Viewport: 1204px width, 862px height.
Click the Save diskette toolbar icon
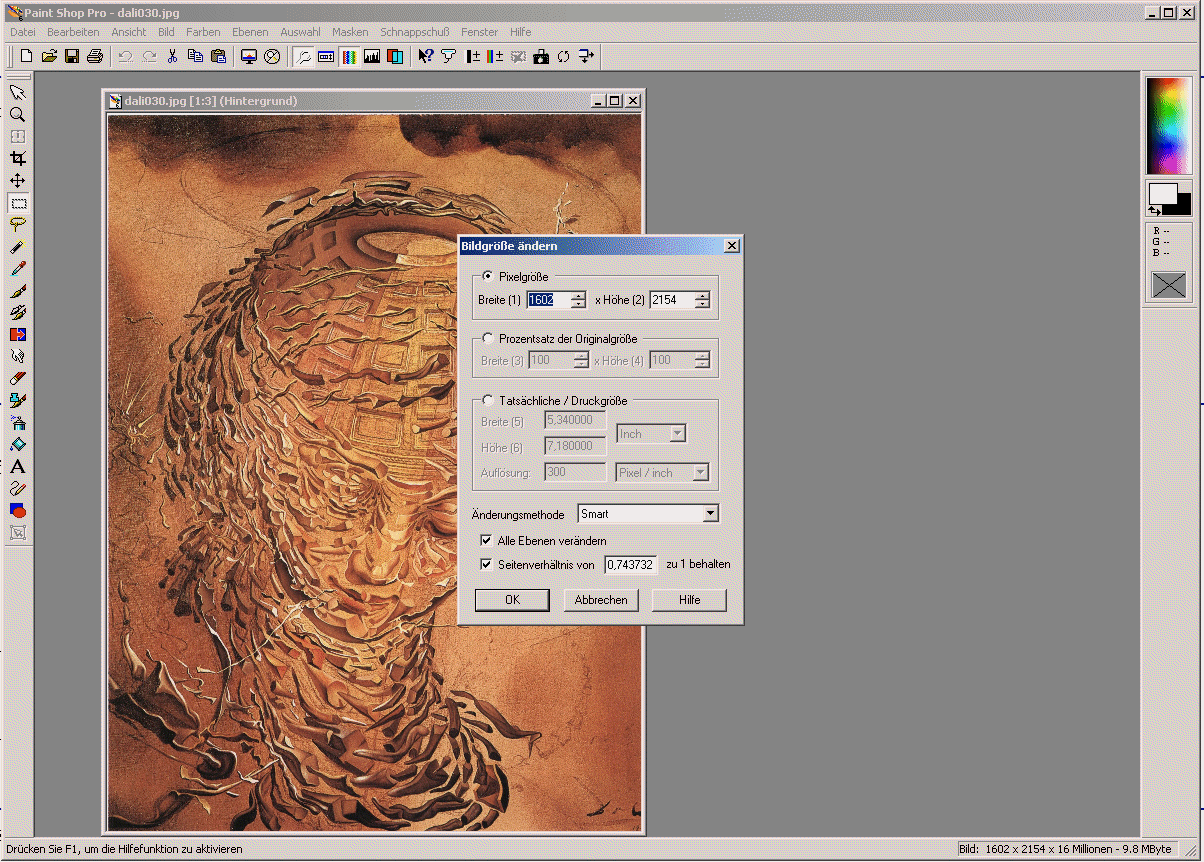72,56
